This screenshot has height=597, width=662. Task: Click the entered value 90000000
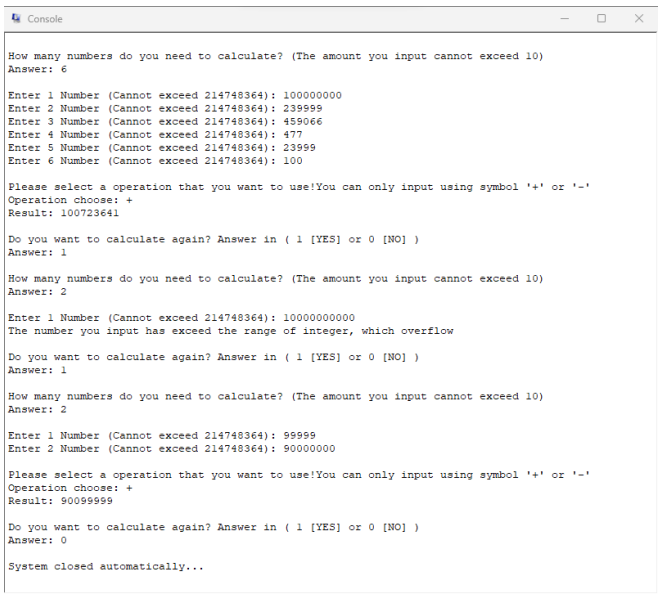(x=309, y=449)
